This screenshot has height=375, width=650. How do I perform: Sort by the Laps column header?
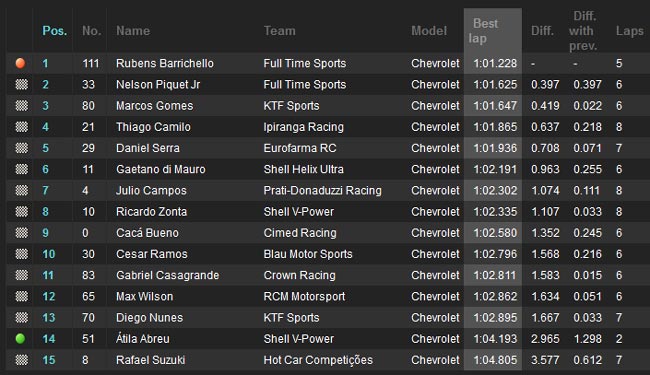click(630, 31)
